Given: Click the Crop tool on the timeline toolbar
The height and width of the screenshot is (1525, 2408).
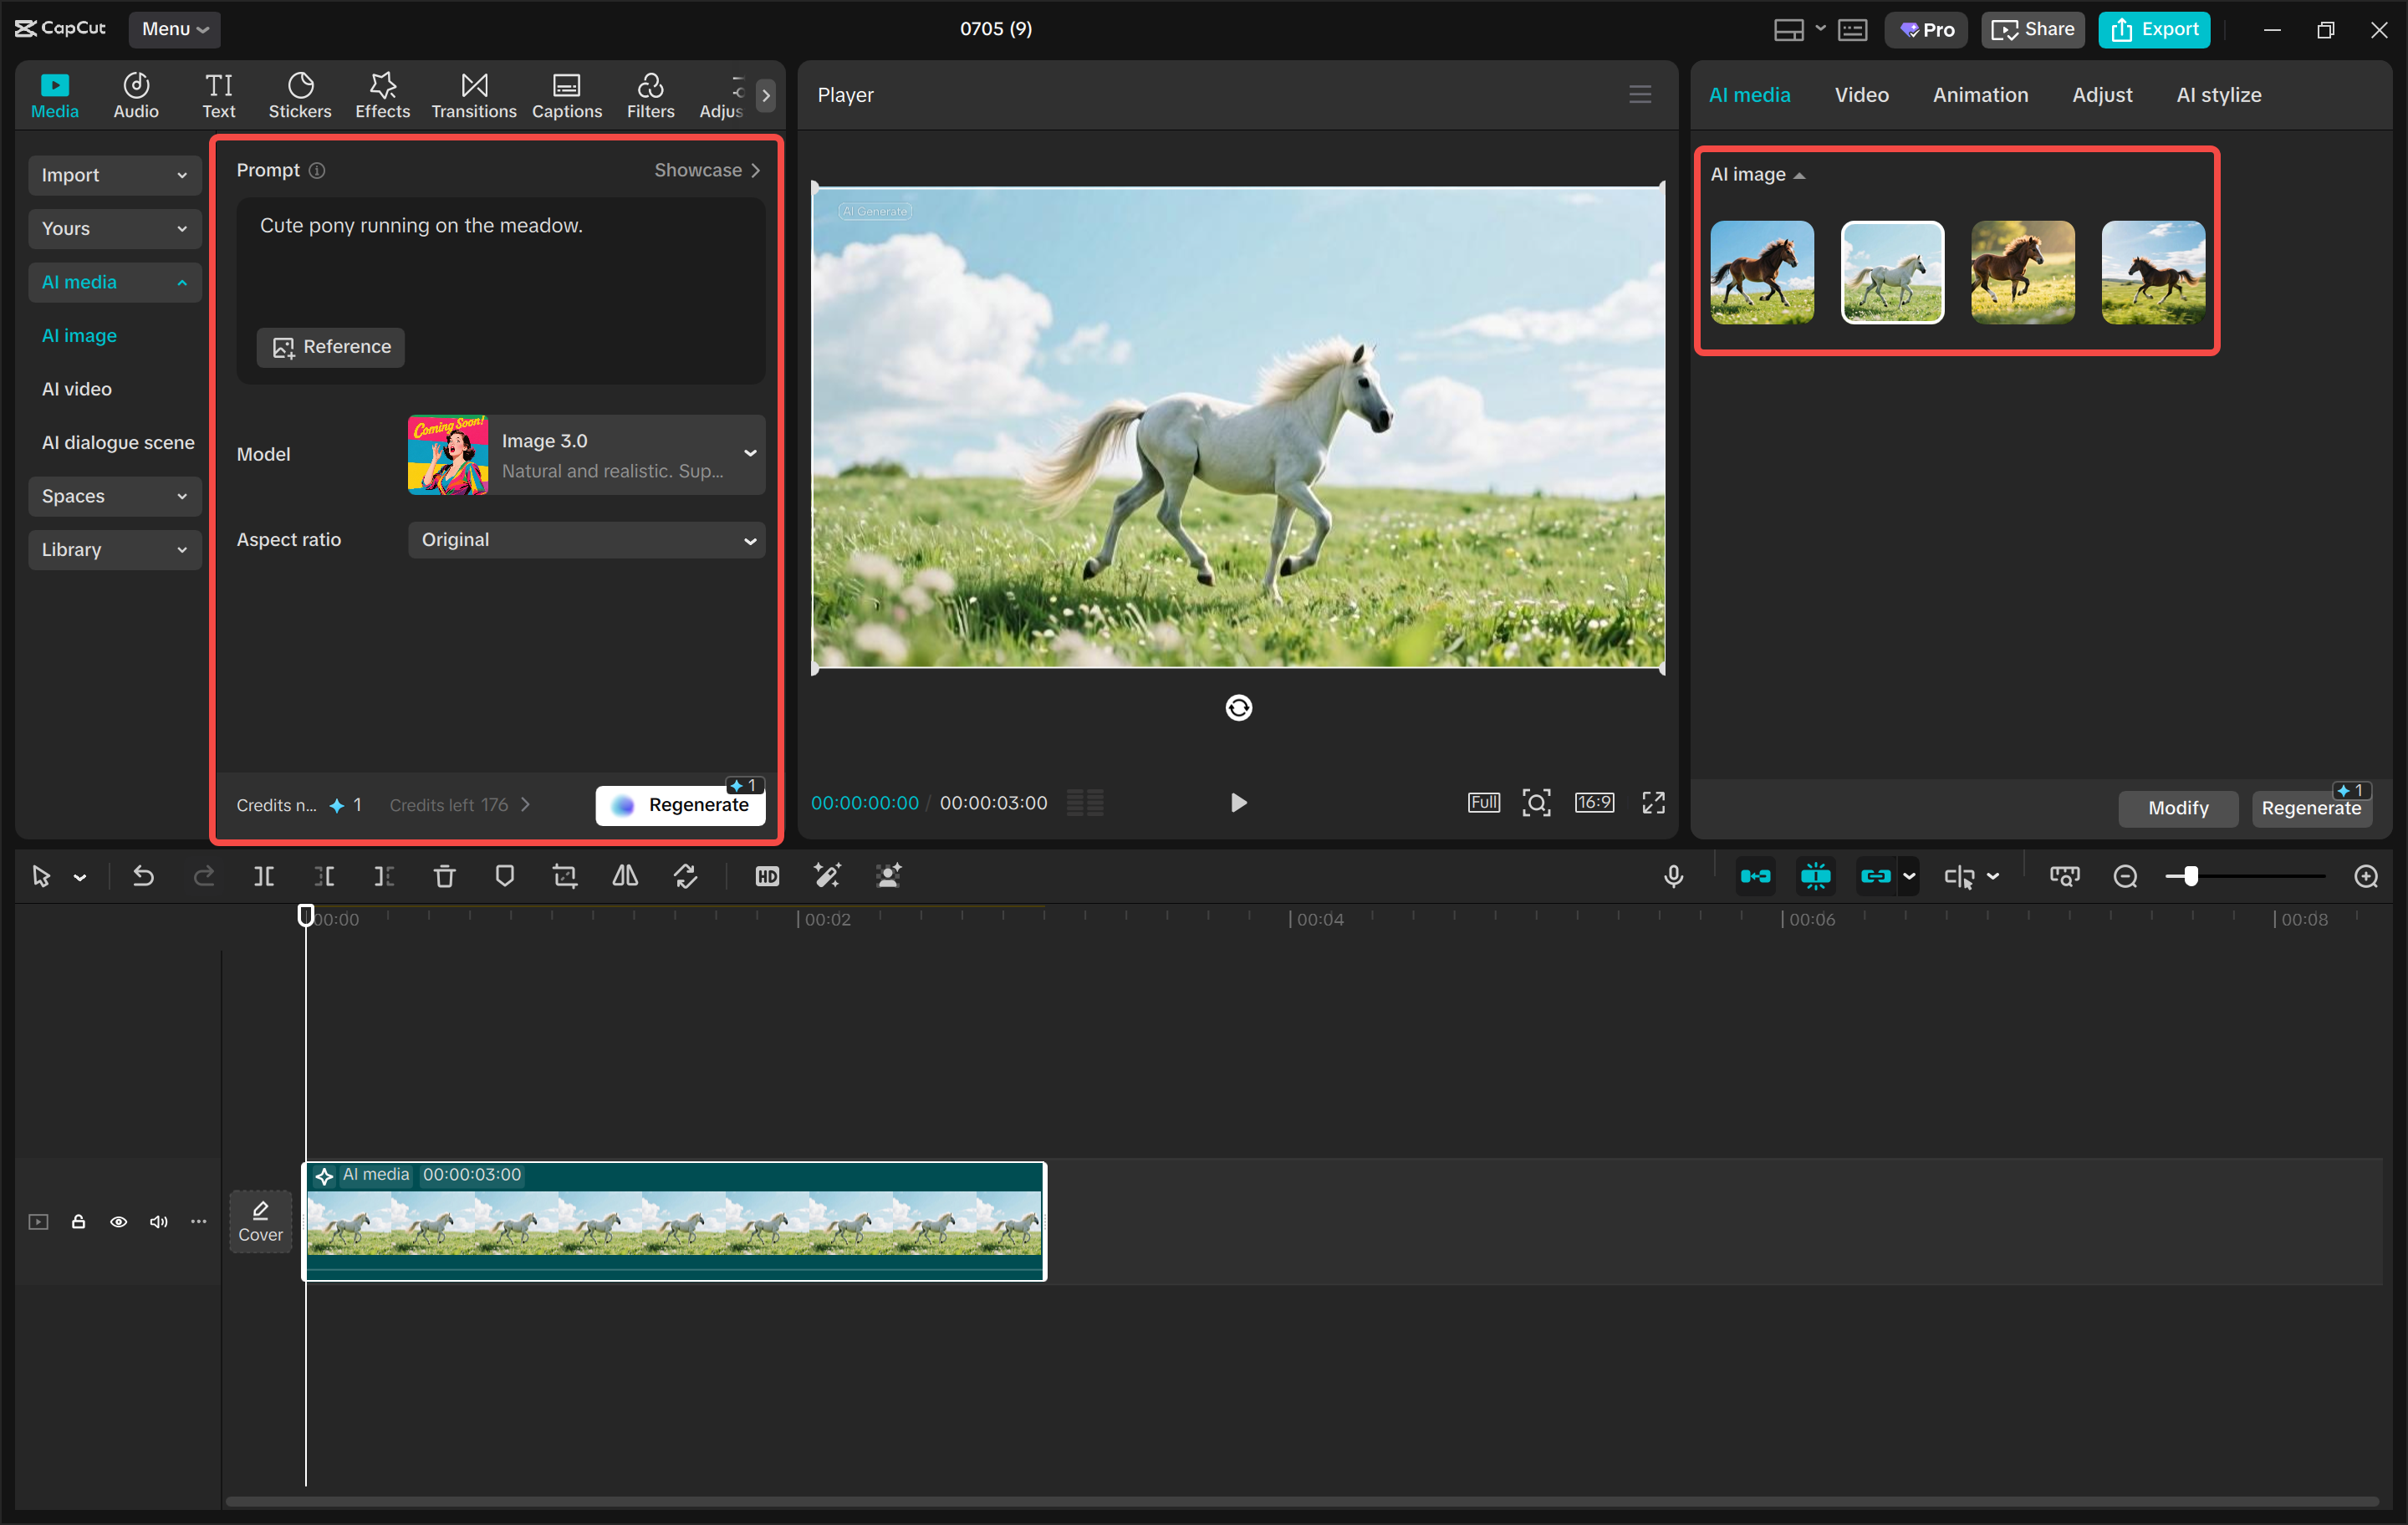Looking at the screenshot, I should 564,875.
